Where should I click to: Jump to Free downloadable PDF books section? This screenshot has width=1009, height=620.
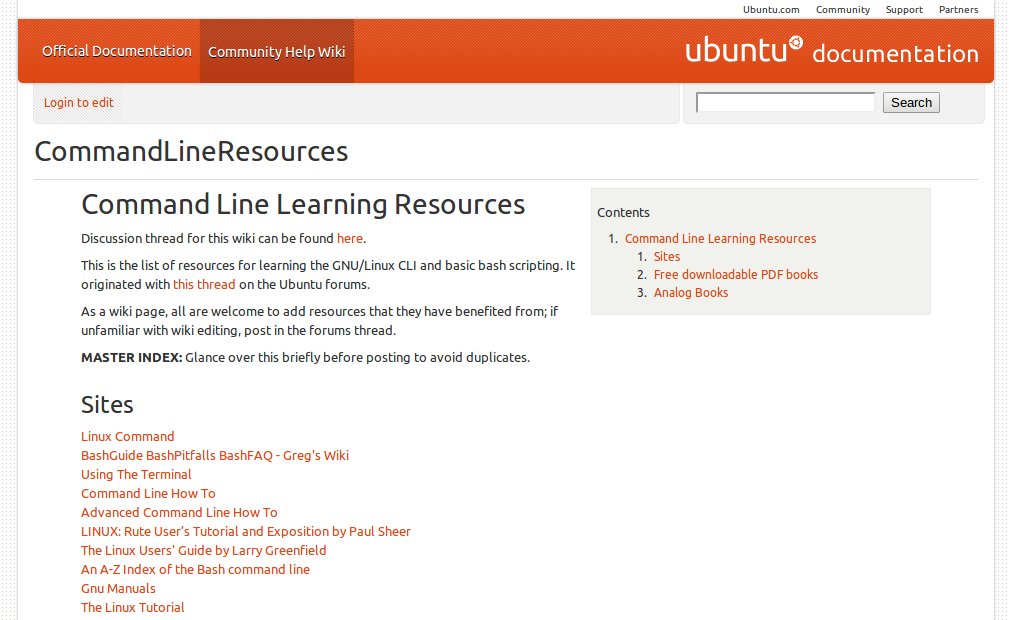click(x=736, y=274)
